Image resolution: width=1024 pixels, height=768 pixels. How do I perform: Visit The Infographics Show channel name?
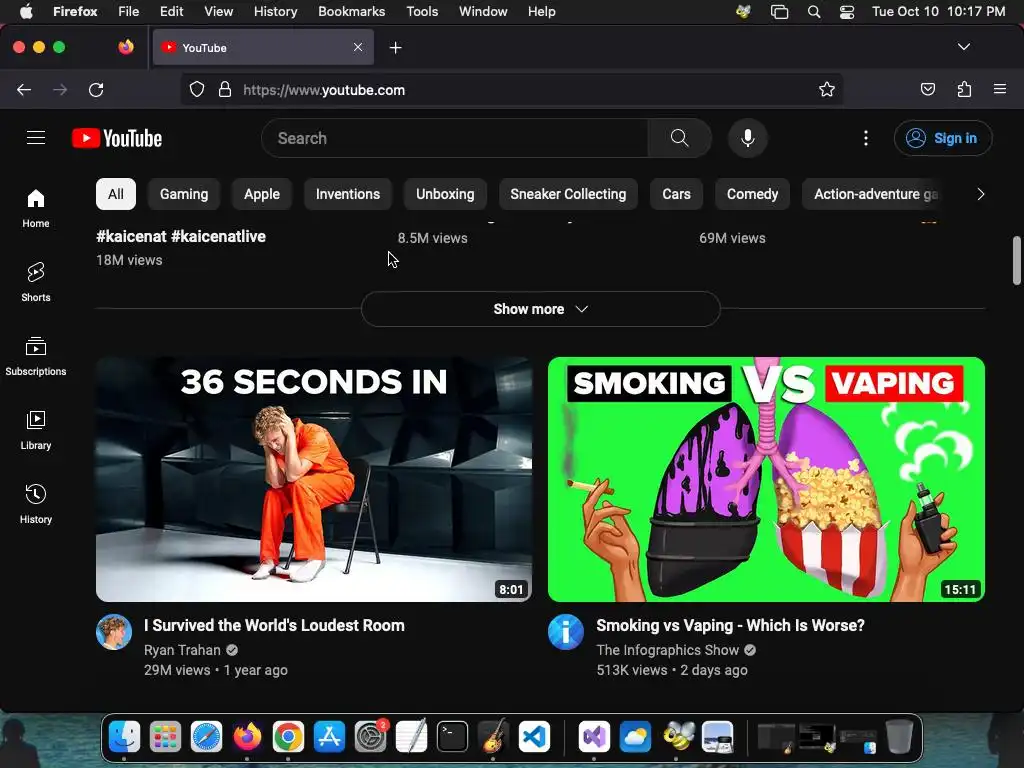[667, 650]
